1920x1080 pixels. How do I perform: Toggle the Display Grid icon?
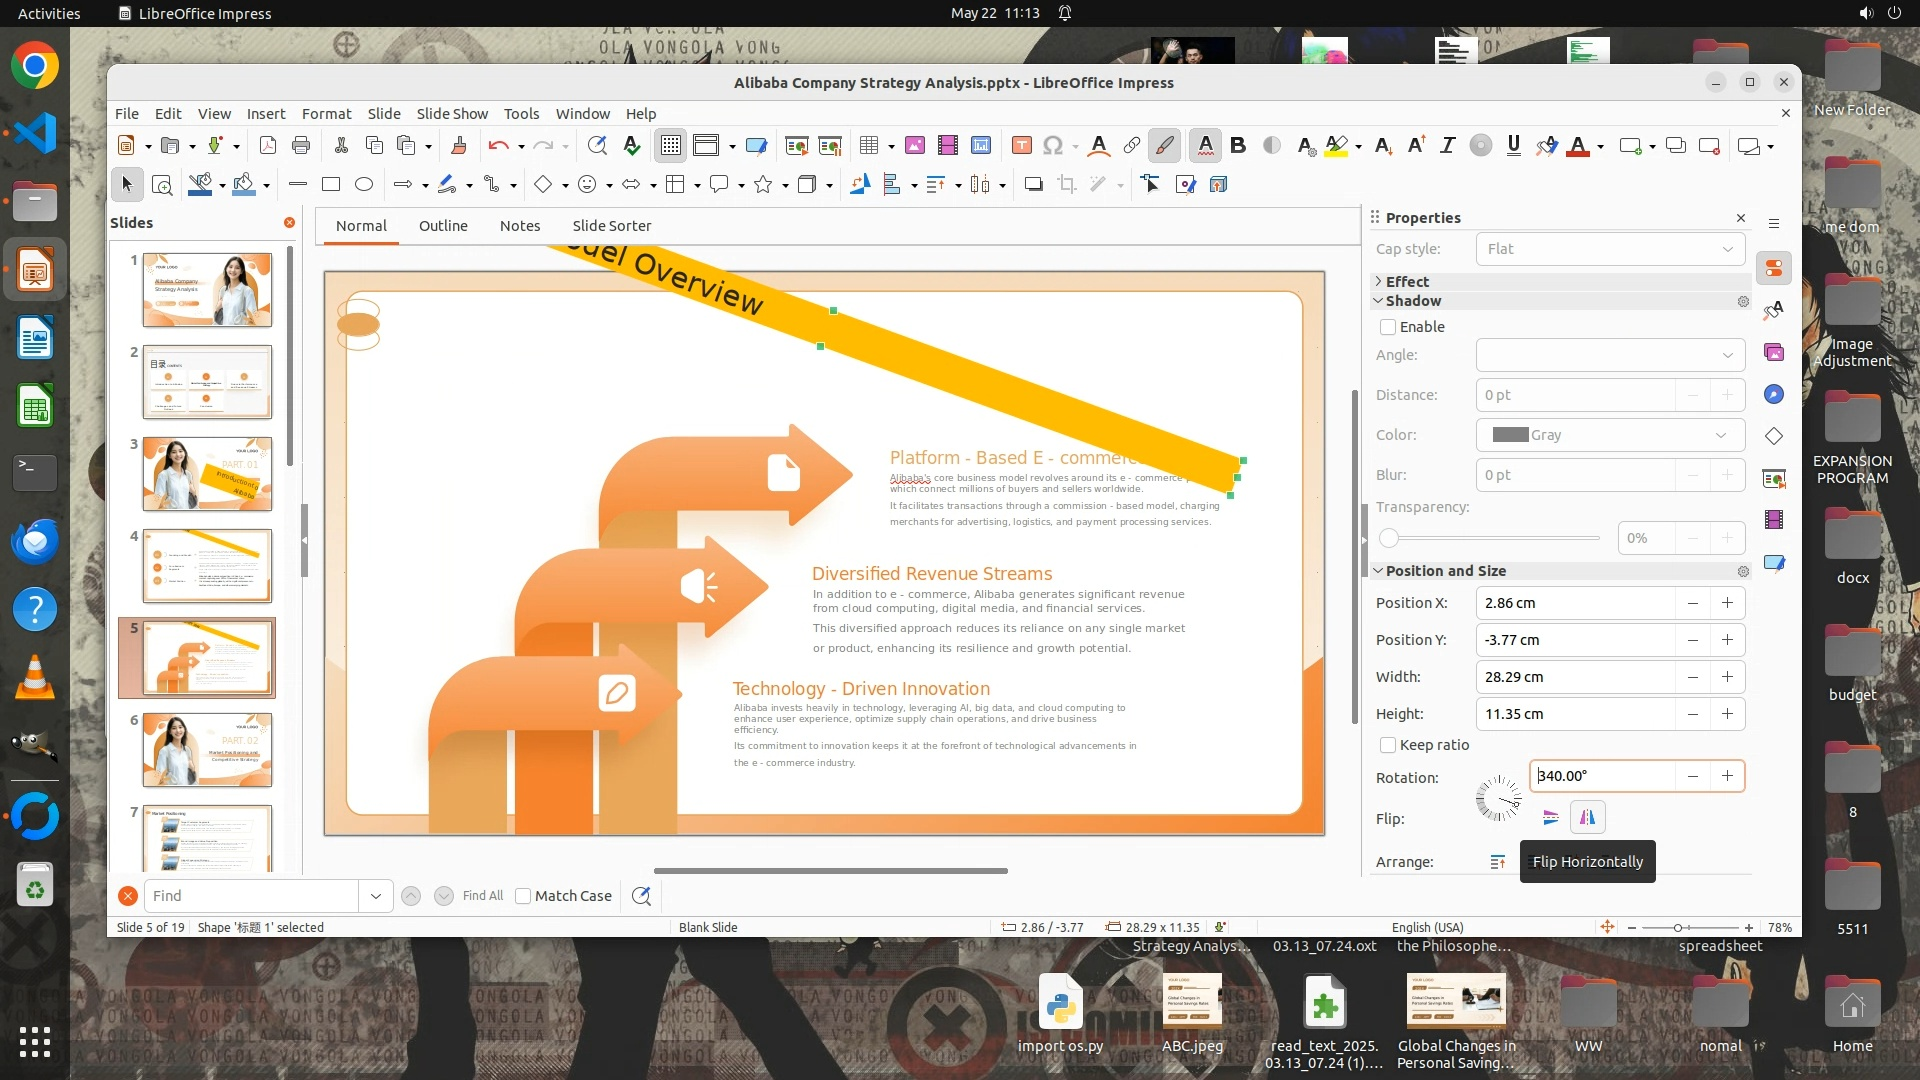670,146
